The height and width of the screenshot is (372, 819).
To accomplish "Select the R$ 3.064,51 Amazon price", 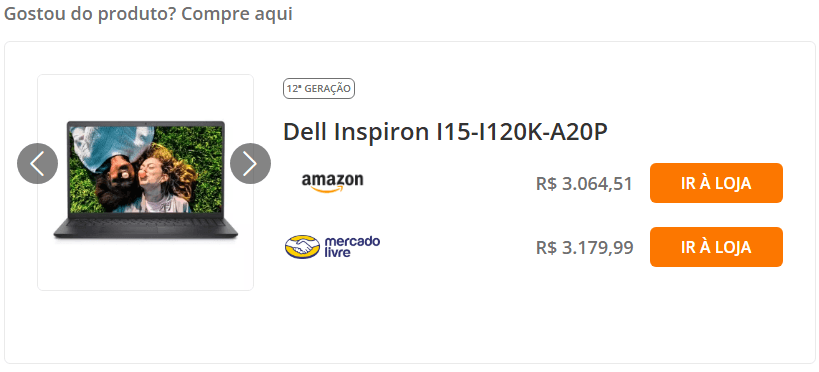I will (x=584, y=184).
